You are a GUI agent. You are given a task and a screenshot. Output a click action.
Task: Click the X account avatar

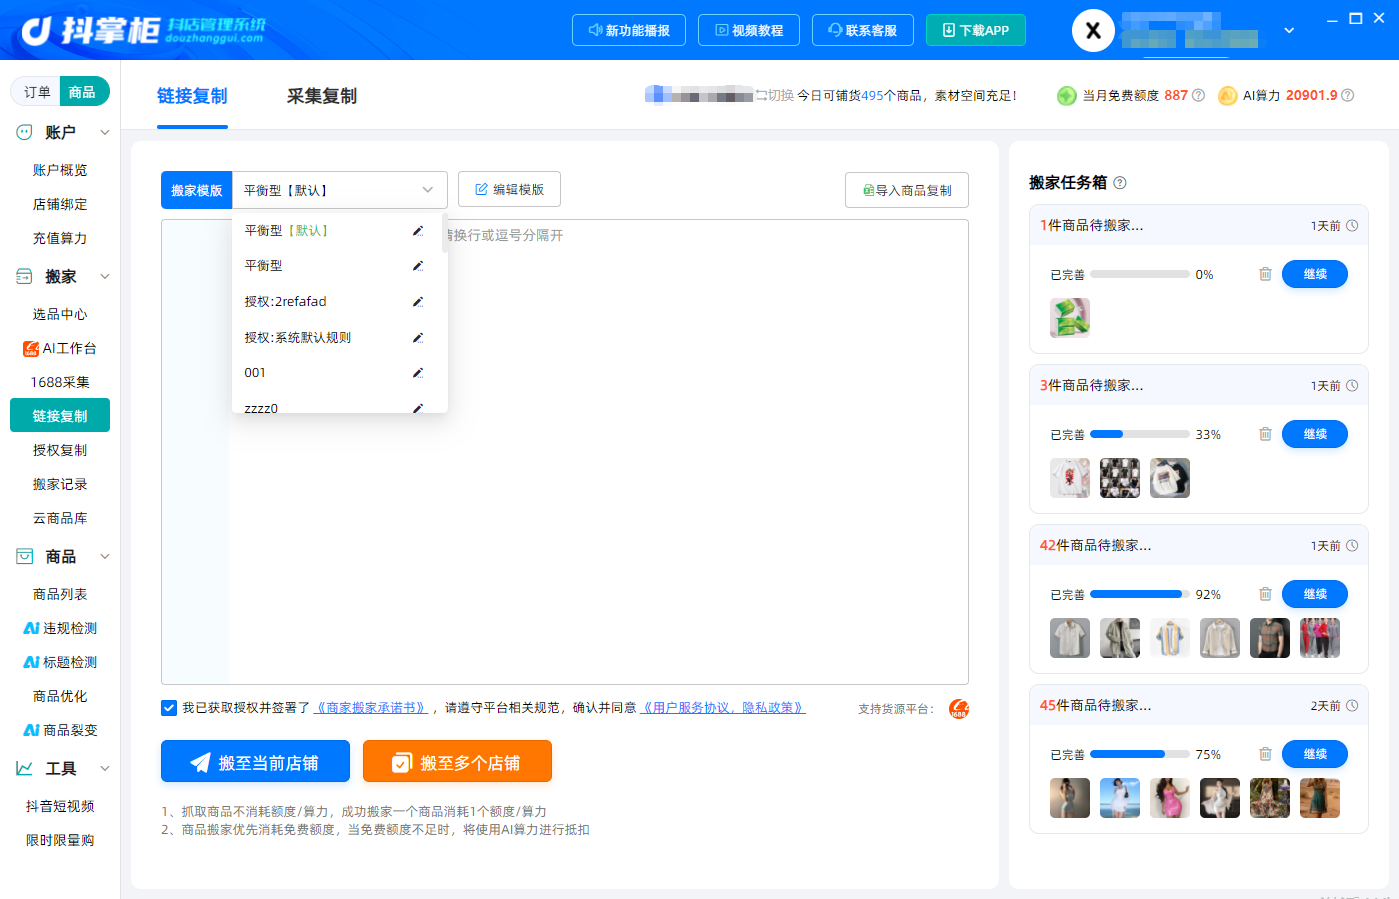click(x=1093, y=31)
